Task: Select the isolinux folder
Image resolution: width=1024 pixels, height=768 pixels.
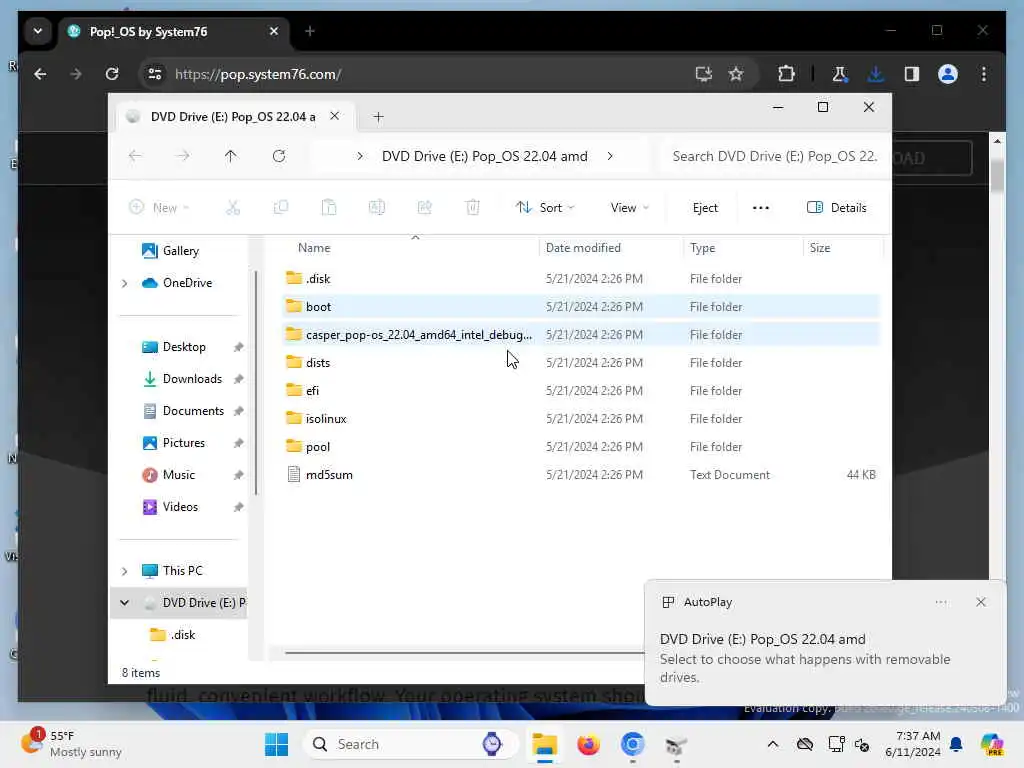Action: [581, 419]
